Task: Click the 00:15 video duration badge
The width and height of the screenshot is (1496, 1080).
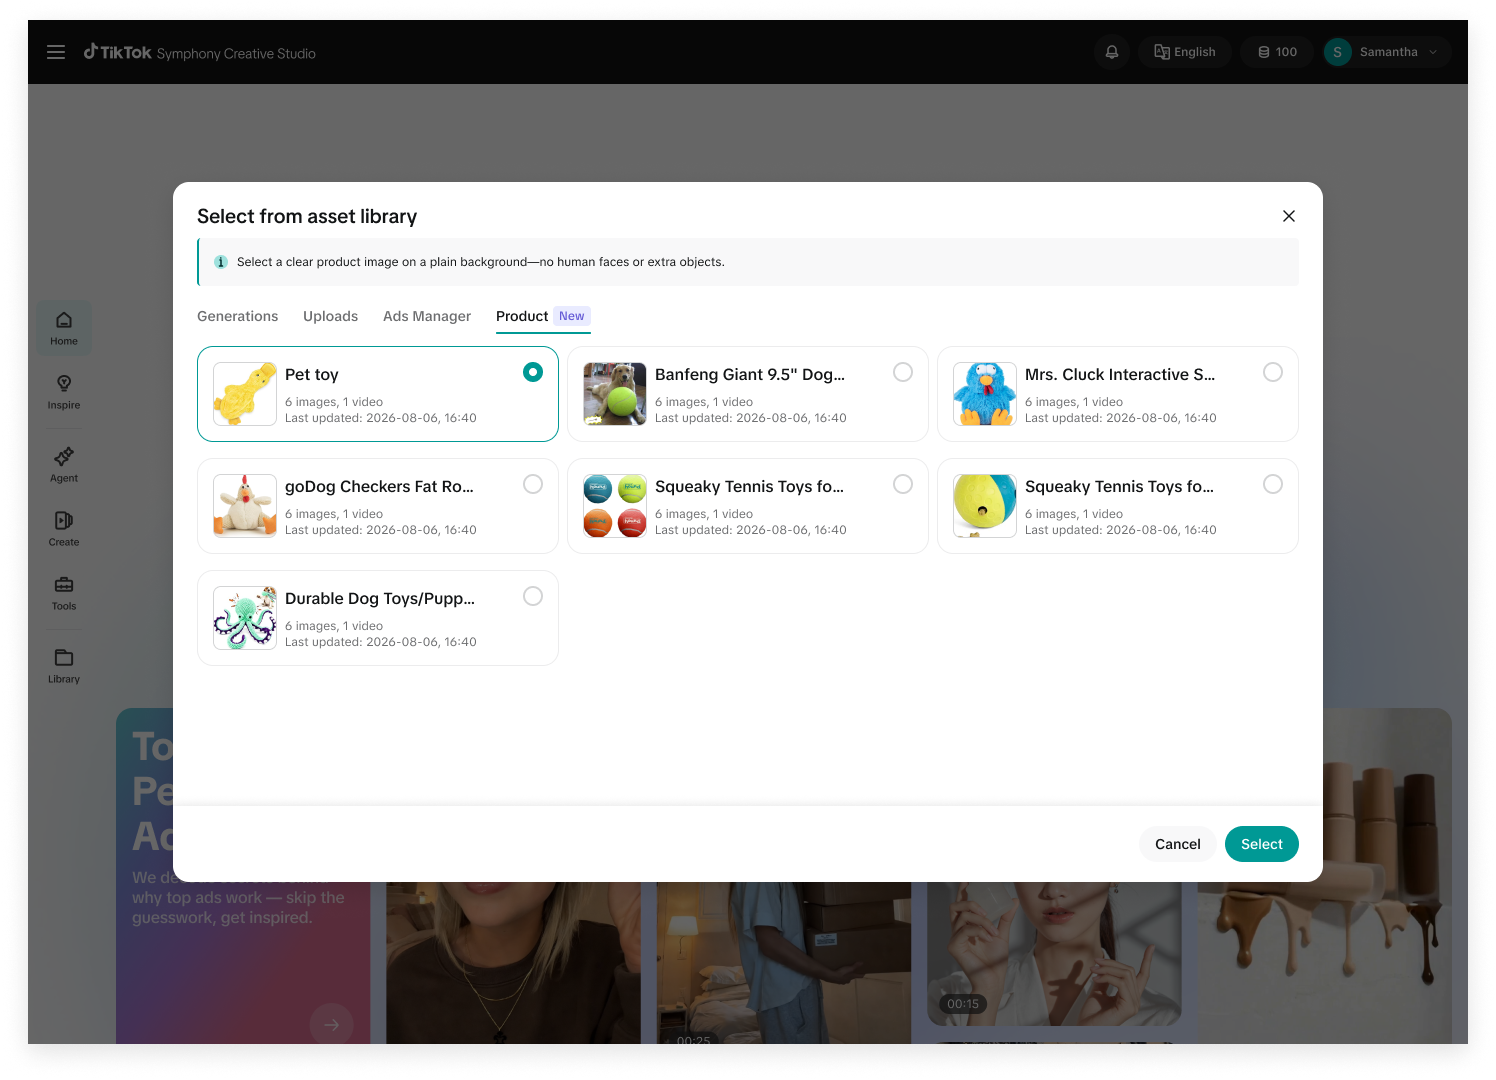Action: (x=963, y=1004)
